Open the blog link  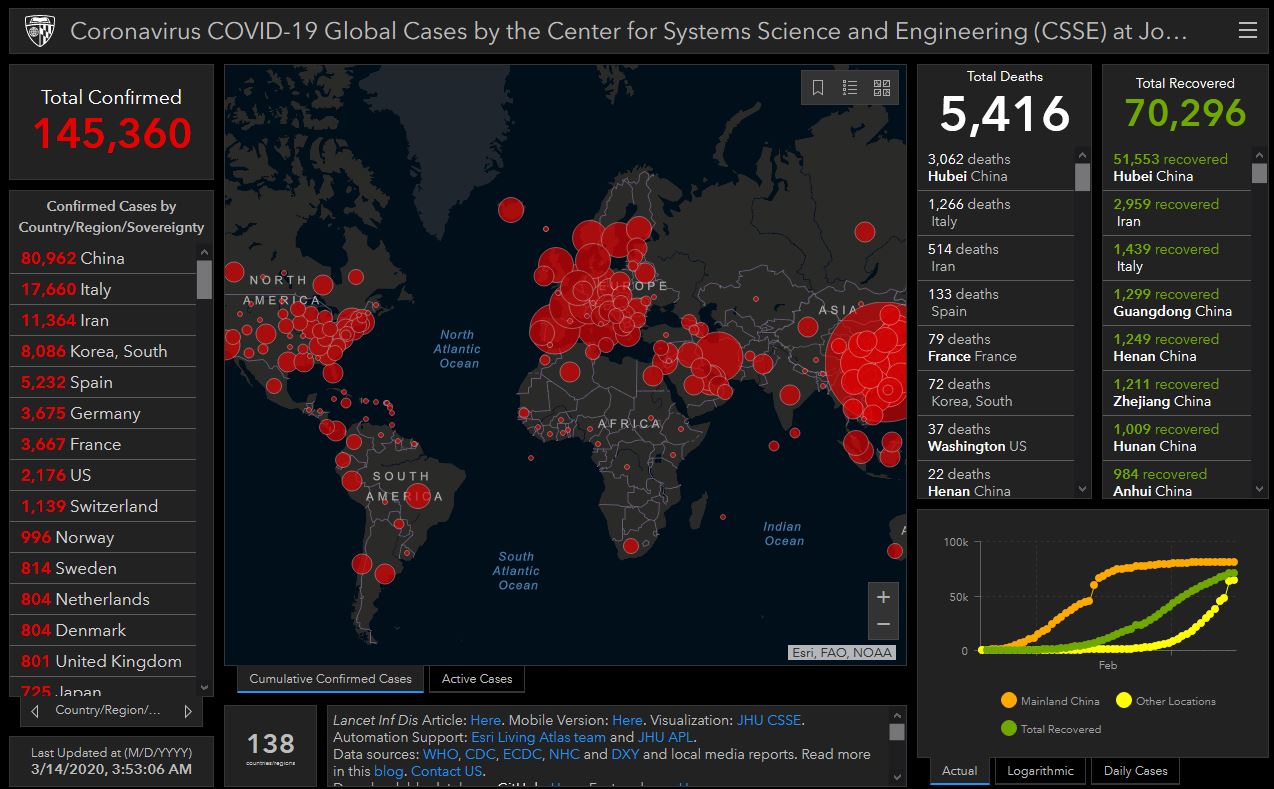point(389,771)
